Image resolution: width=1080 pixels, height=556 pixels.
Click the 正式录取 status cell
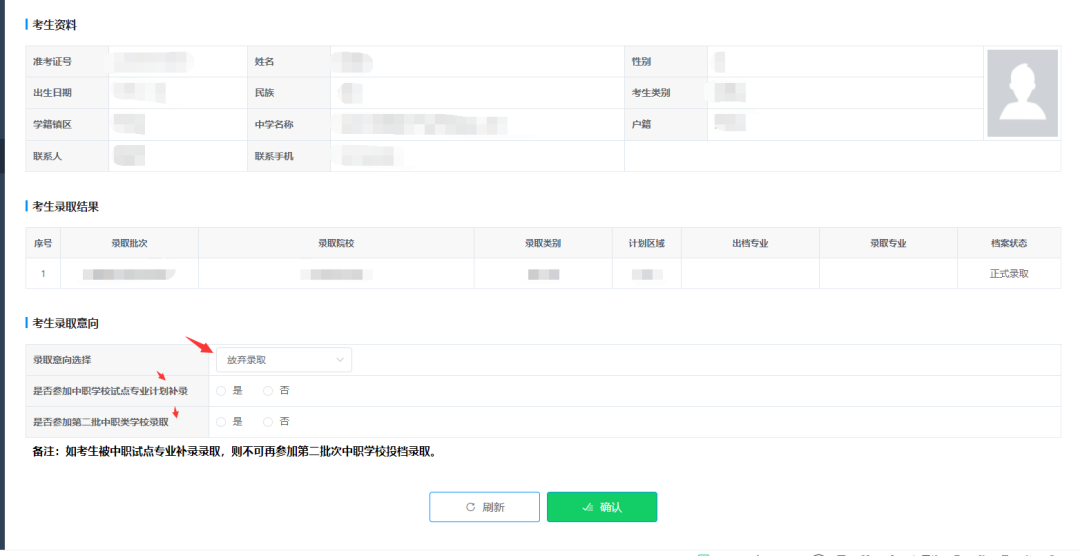pos(1009,273)
